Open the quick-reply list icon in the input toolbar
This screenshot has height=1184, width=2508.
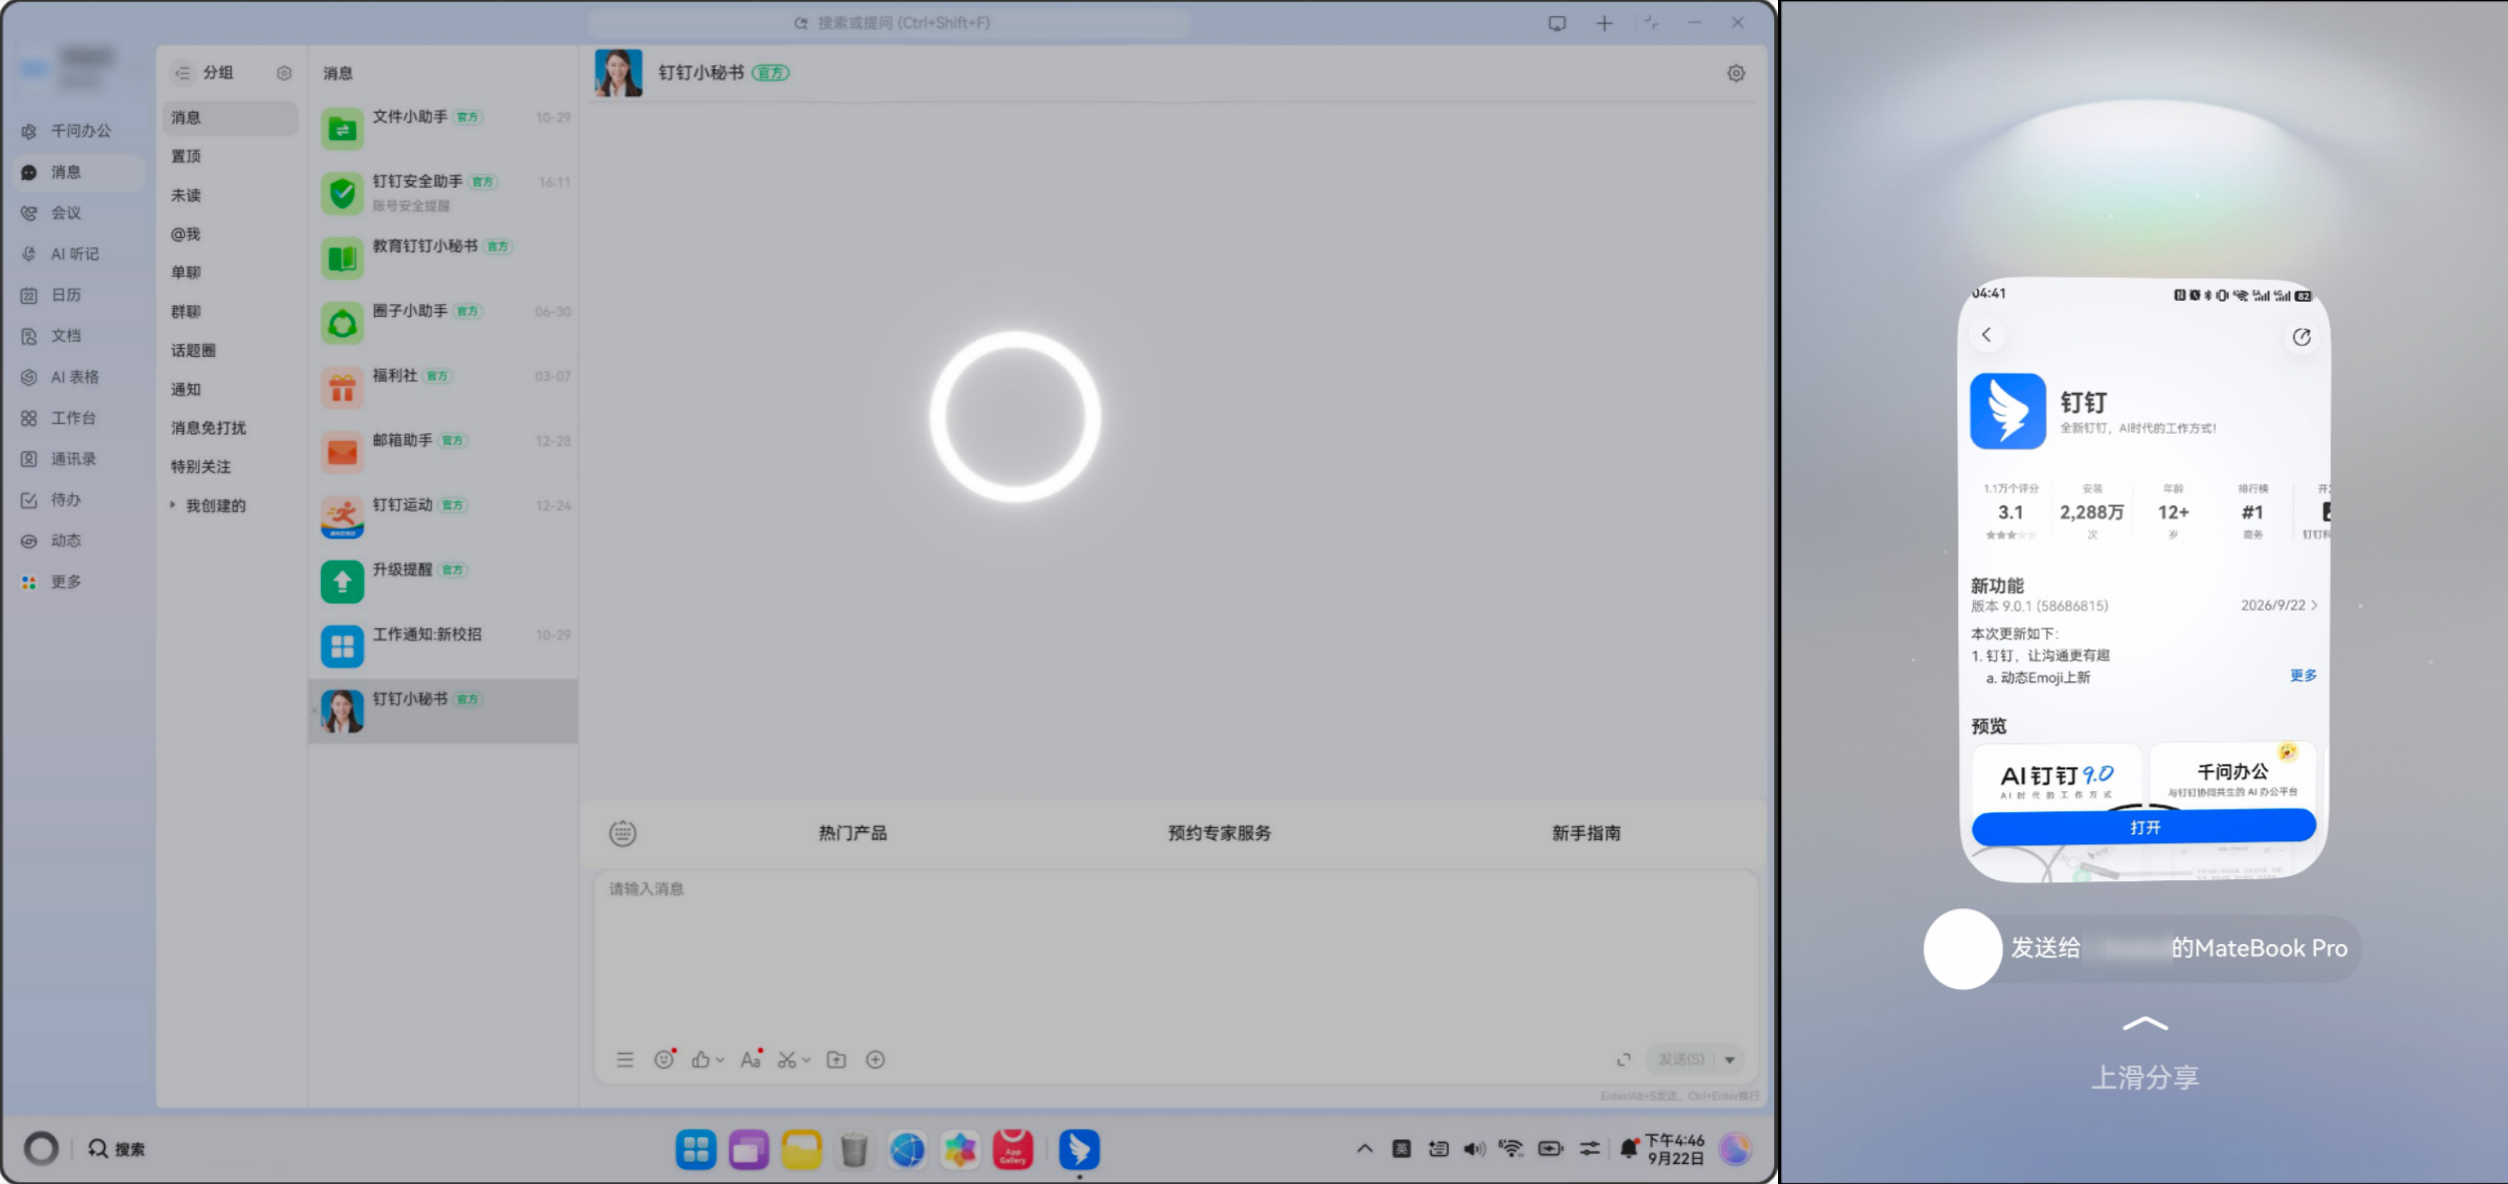tap(625, 1060)
